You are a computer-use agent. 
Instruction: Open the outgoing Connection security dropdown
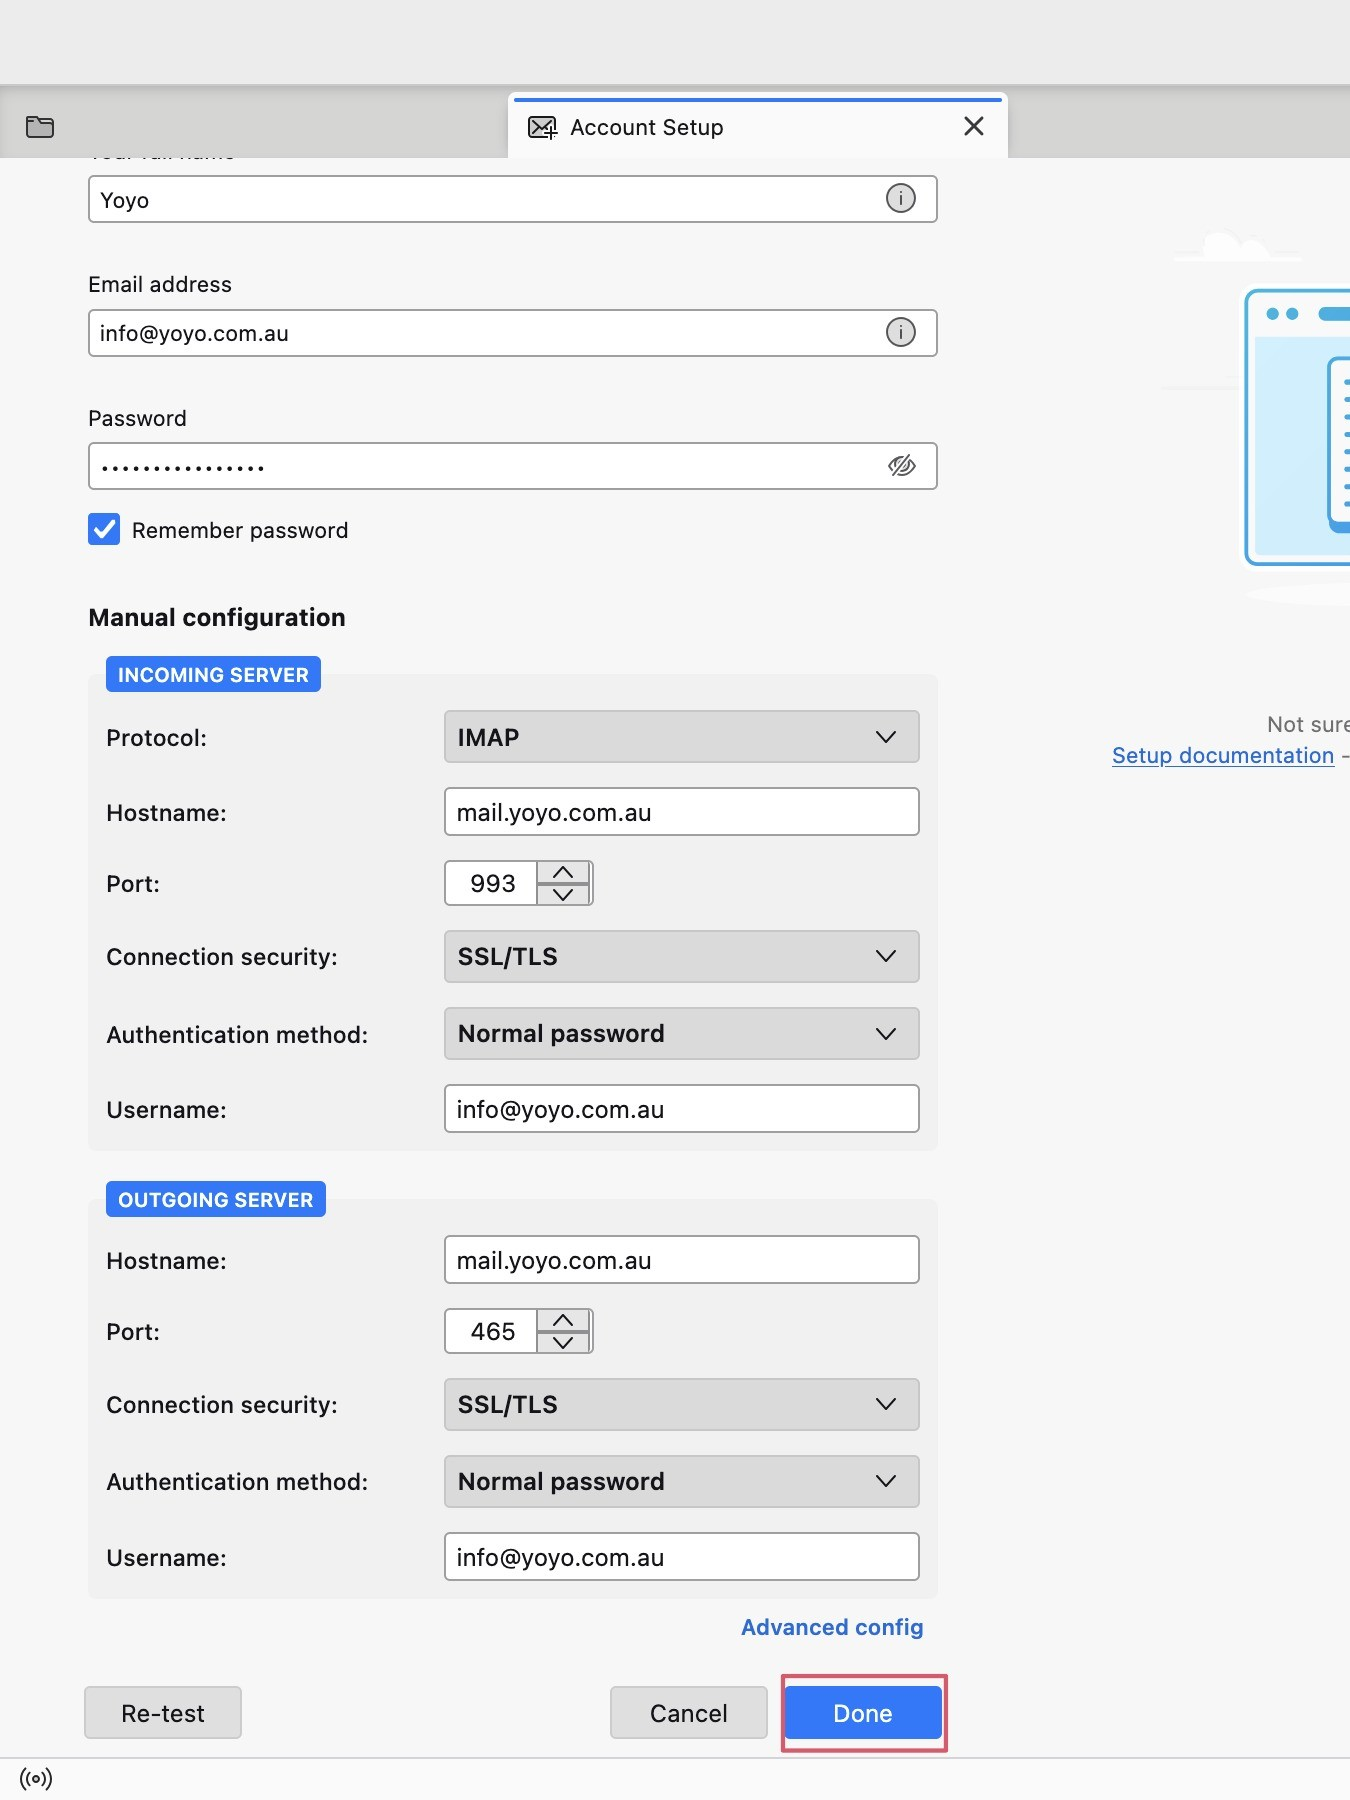682,1404
